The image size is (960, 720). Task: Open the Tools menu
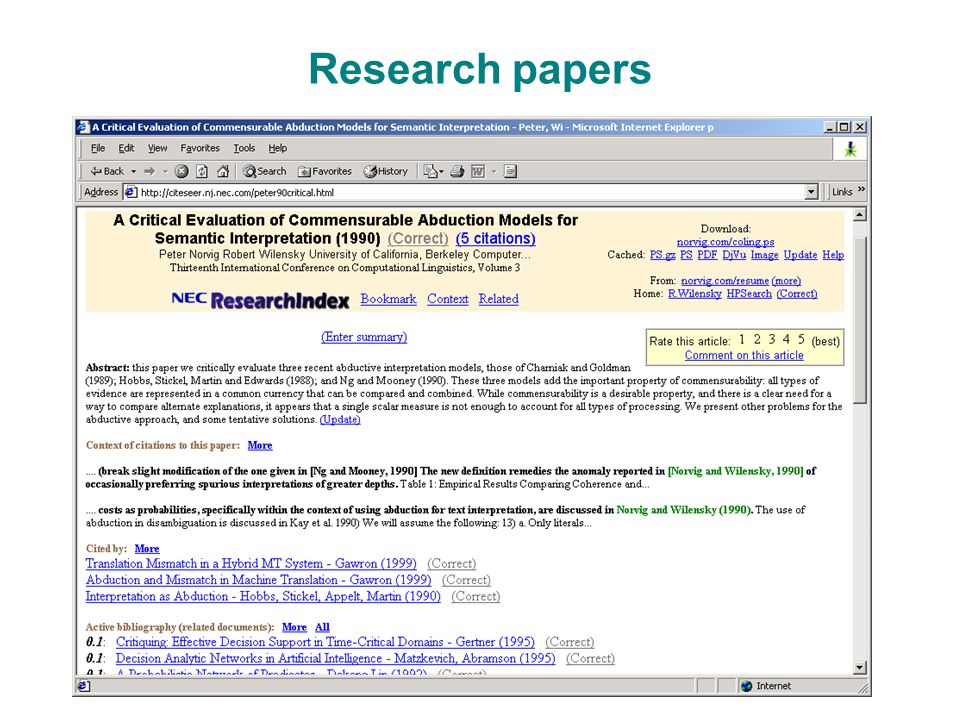click(x=244, y=148)
